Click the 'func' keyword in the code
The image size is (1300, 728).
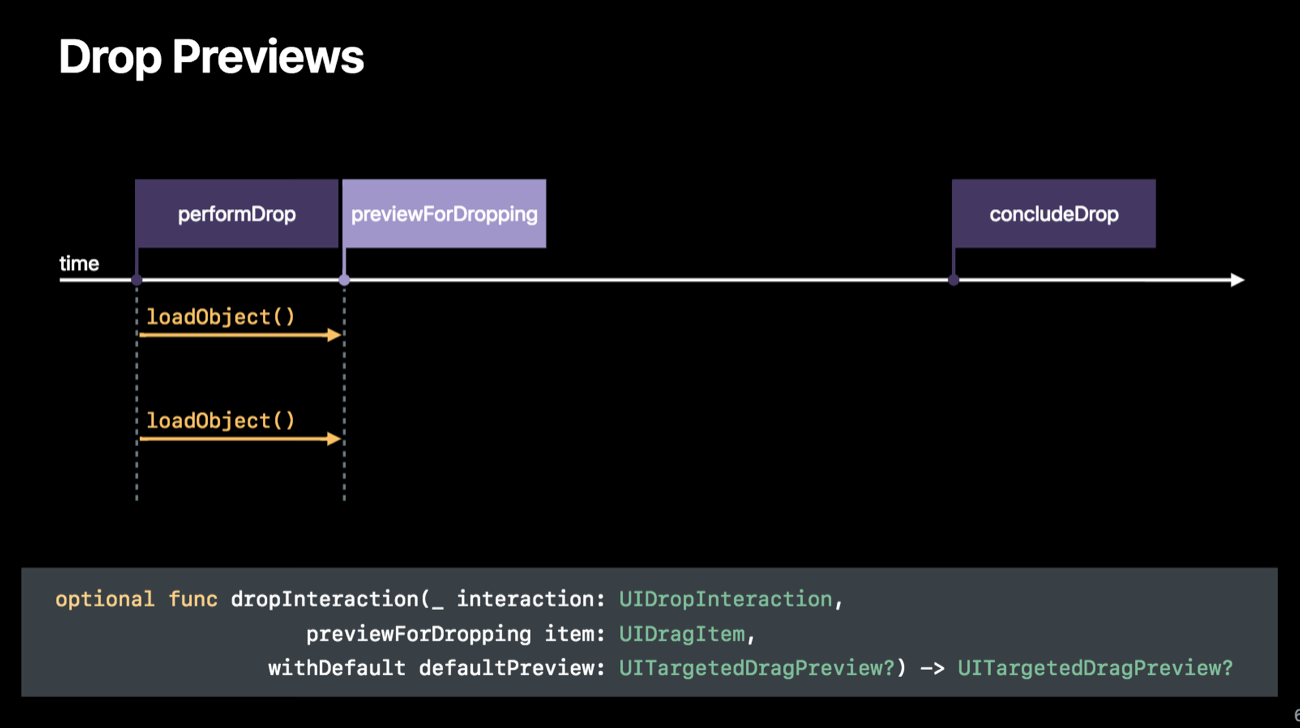[194, 599]
